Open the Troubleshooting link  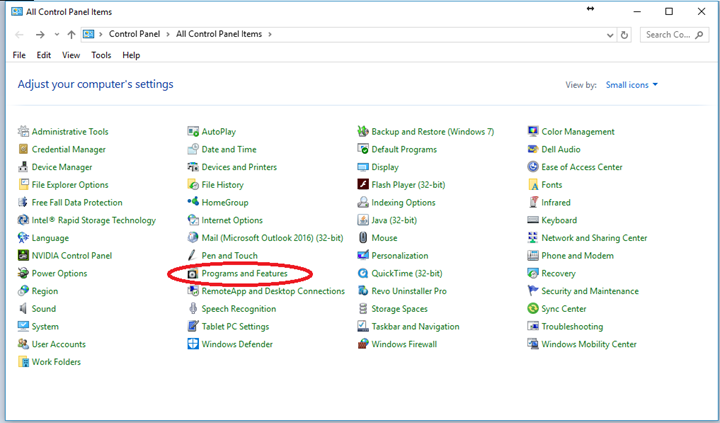coord(572,327)
